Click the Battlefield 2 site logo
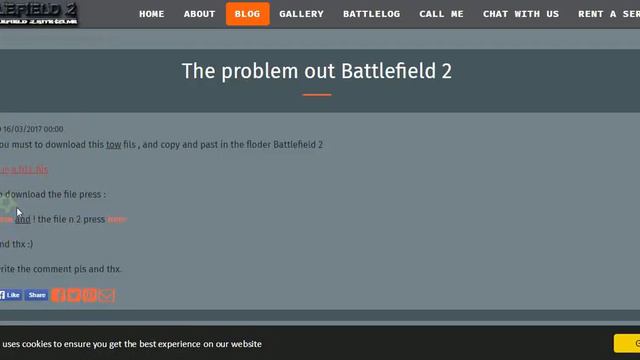 click(x=39, y=13)
